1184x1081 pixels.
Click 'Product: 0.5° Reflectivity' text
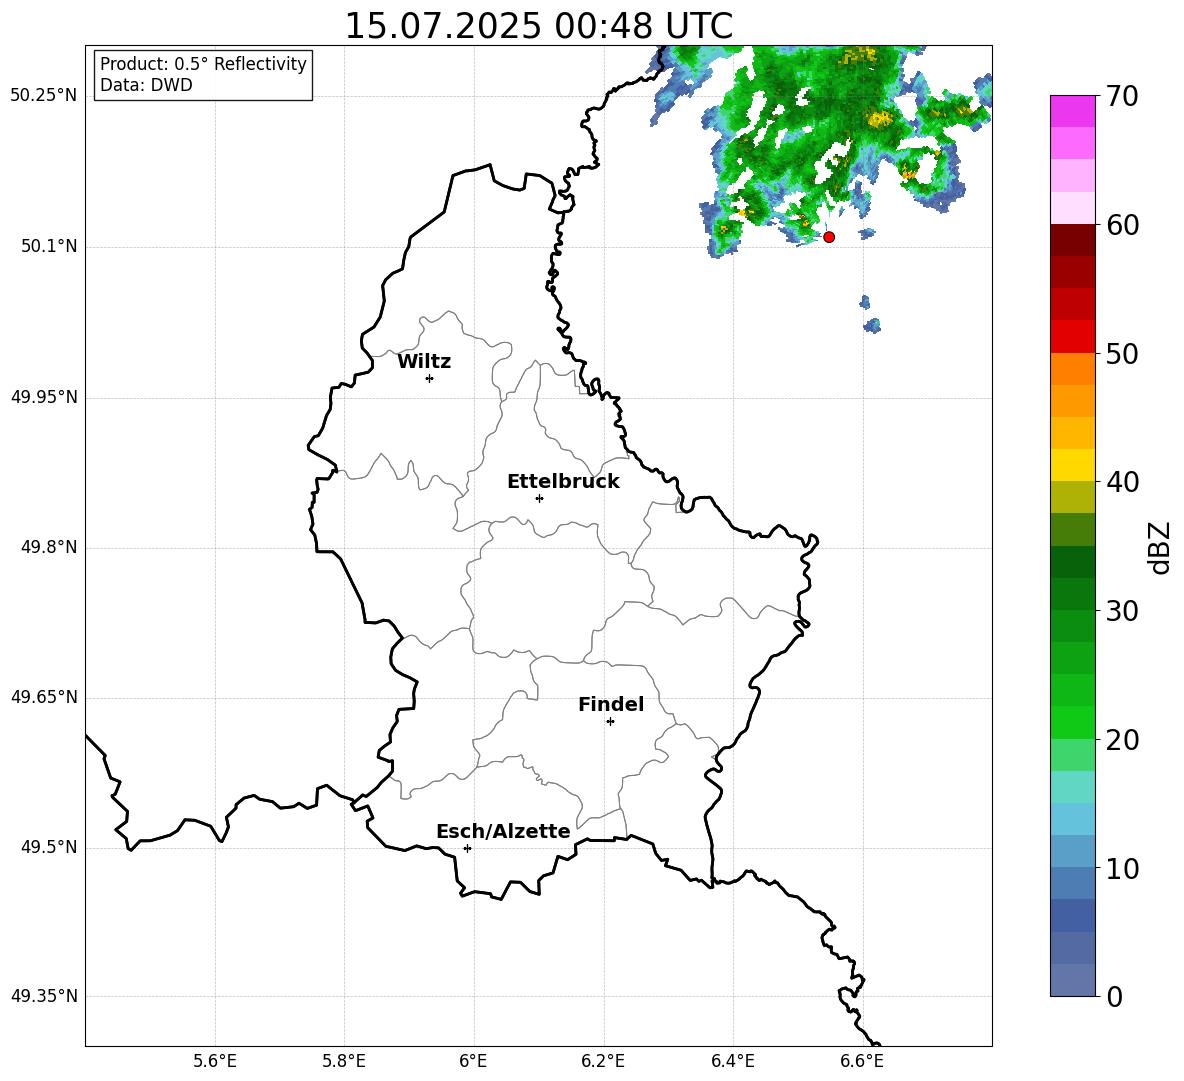(x=203, y=64)
